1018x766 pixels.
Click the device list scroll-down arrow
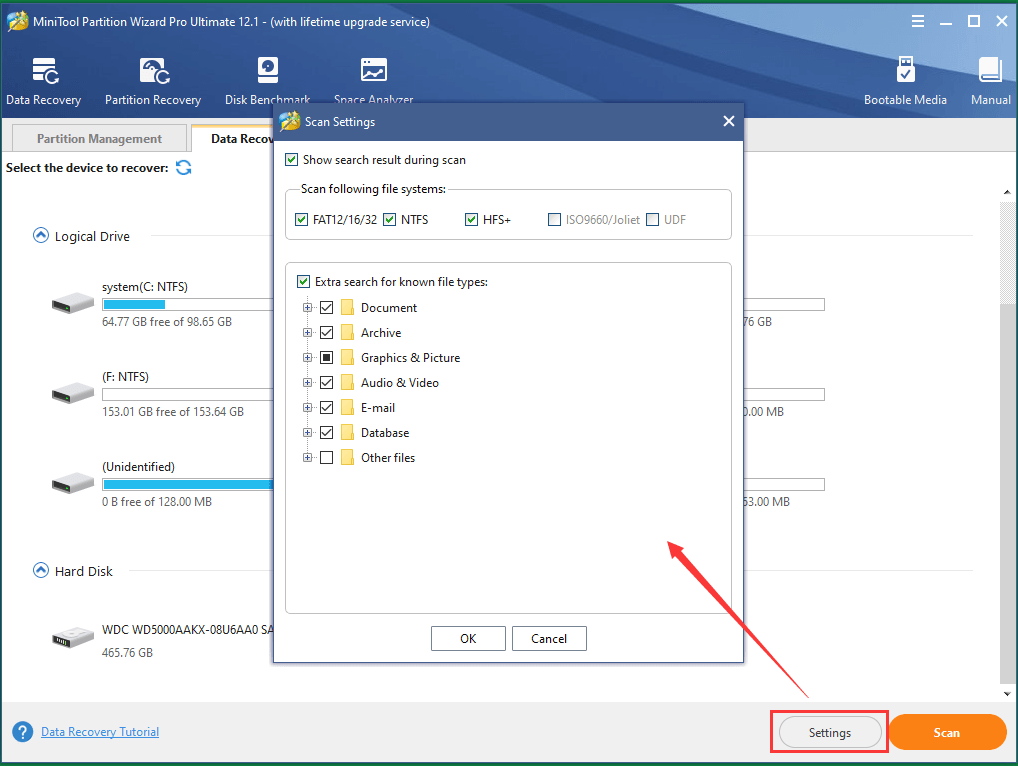[1007, 693]
